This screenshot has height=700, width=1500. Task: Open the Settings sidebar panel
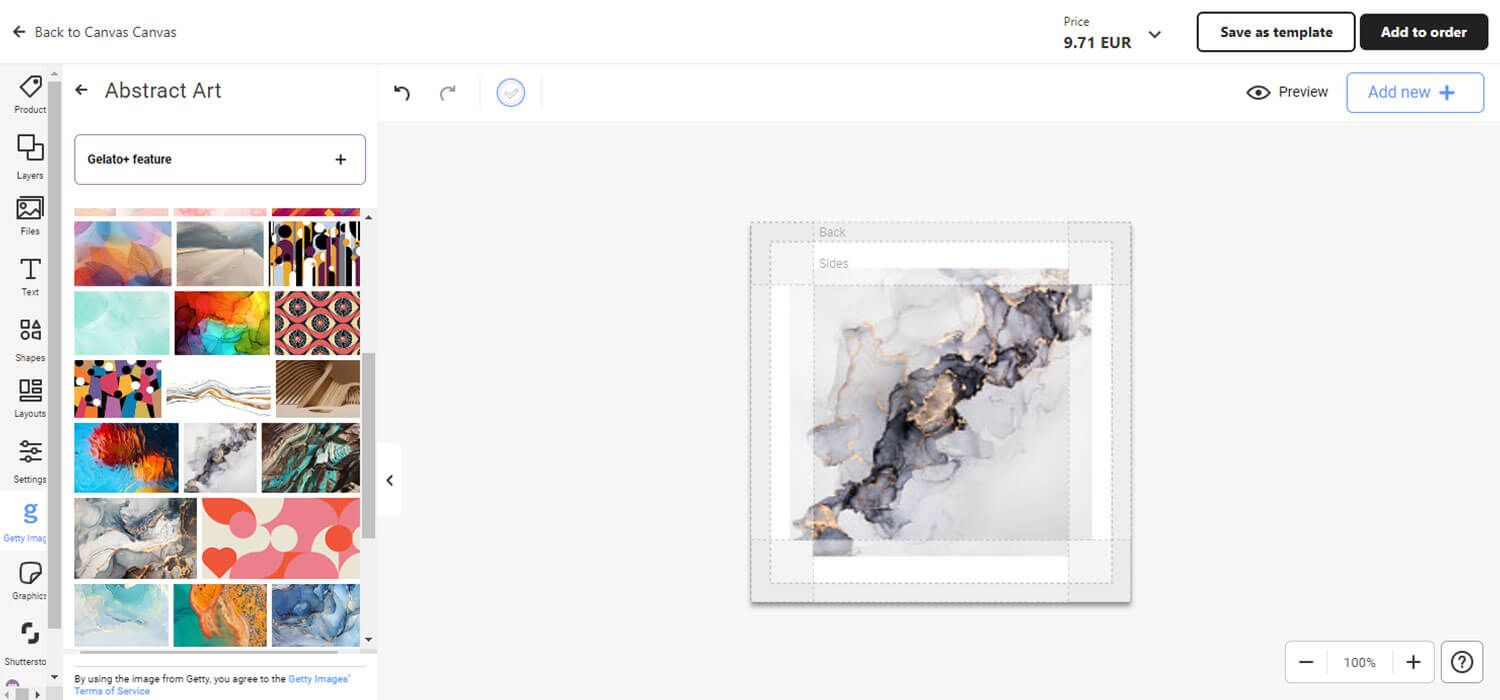point(30,460)
